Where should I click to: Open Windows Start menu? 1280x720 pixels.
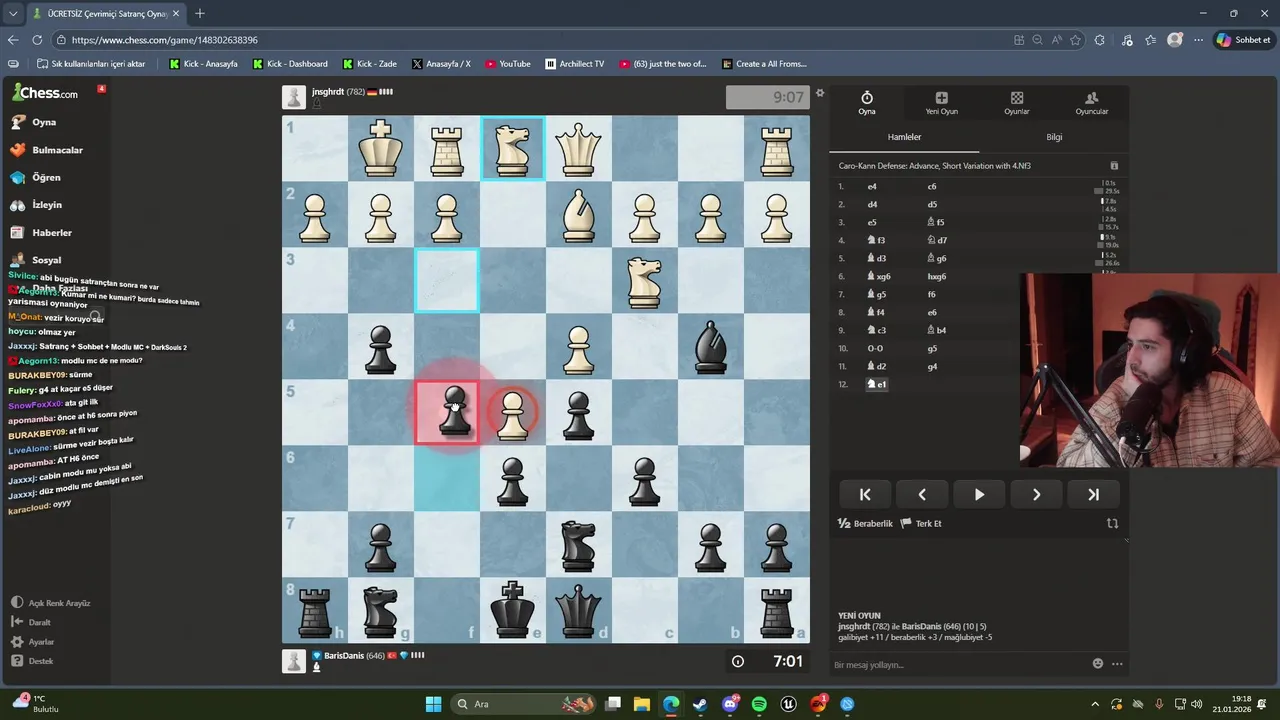(x=433, y=704)
